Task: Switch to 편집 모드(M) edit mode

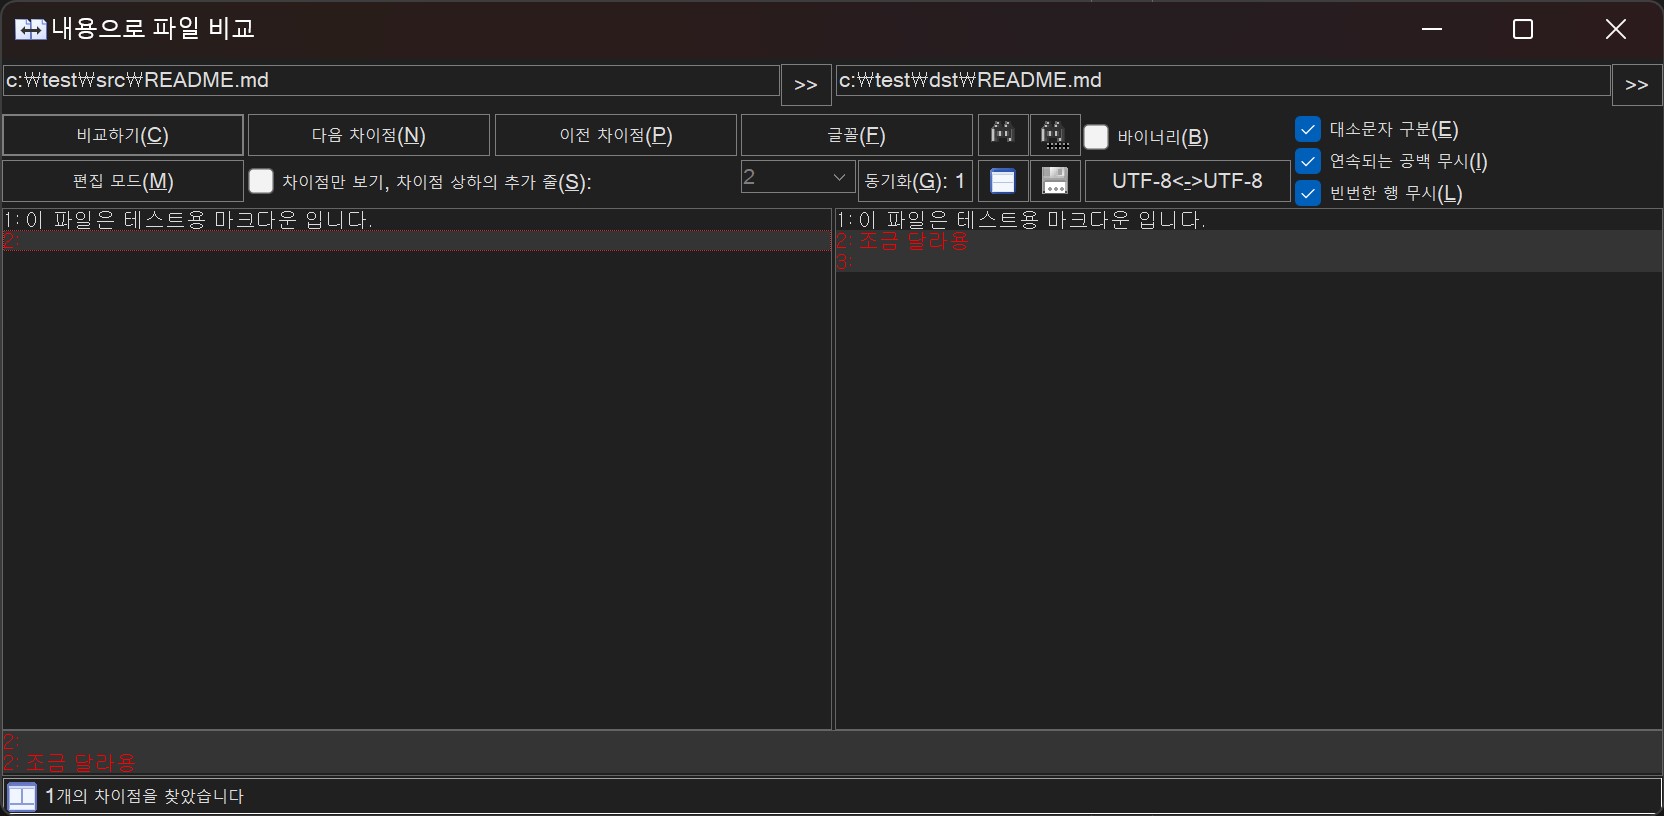Action: tap(123, 181)
